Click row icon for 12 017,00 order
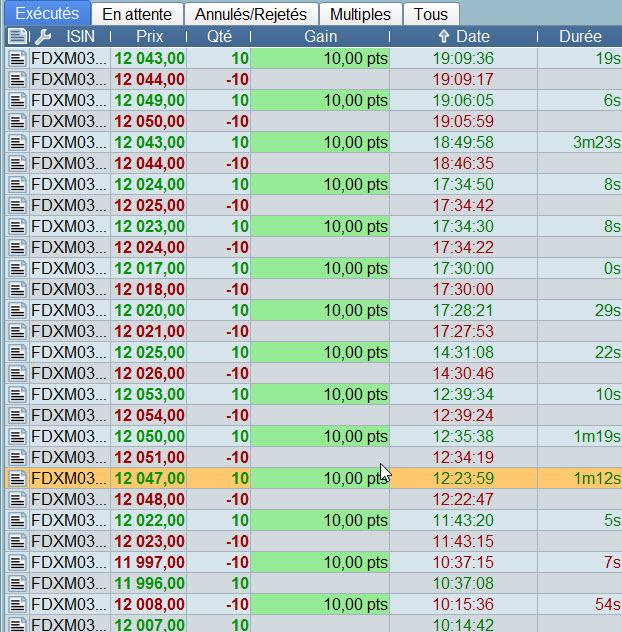This screenshot has height=632, width=622. (x=17, y=268)
